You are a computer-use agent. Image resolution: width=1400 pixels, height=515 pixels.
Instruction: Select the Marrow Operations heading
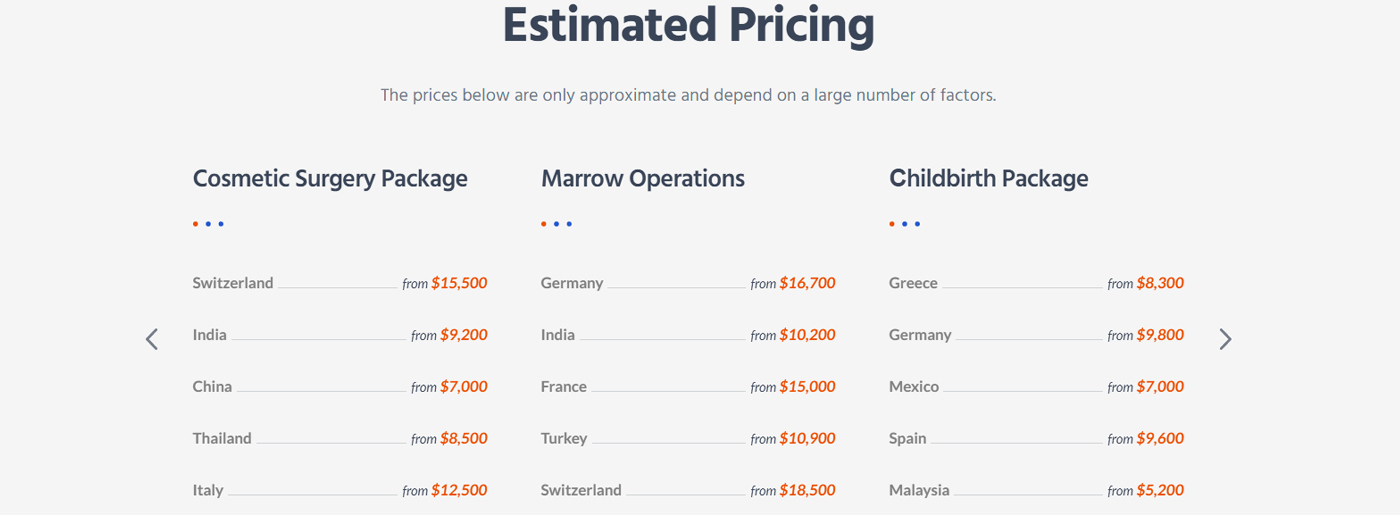tap(643, 179)
